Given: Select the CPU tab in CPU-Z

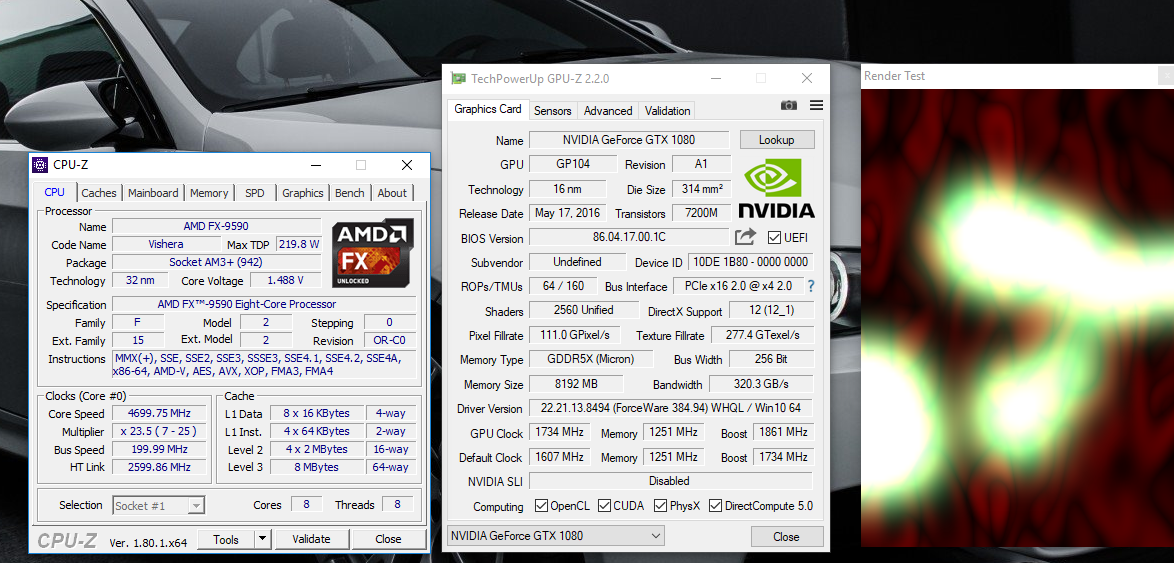Looking at the screenshot, I should pos(55,192).
